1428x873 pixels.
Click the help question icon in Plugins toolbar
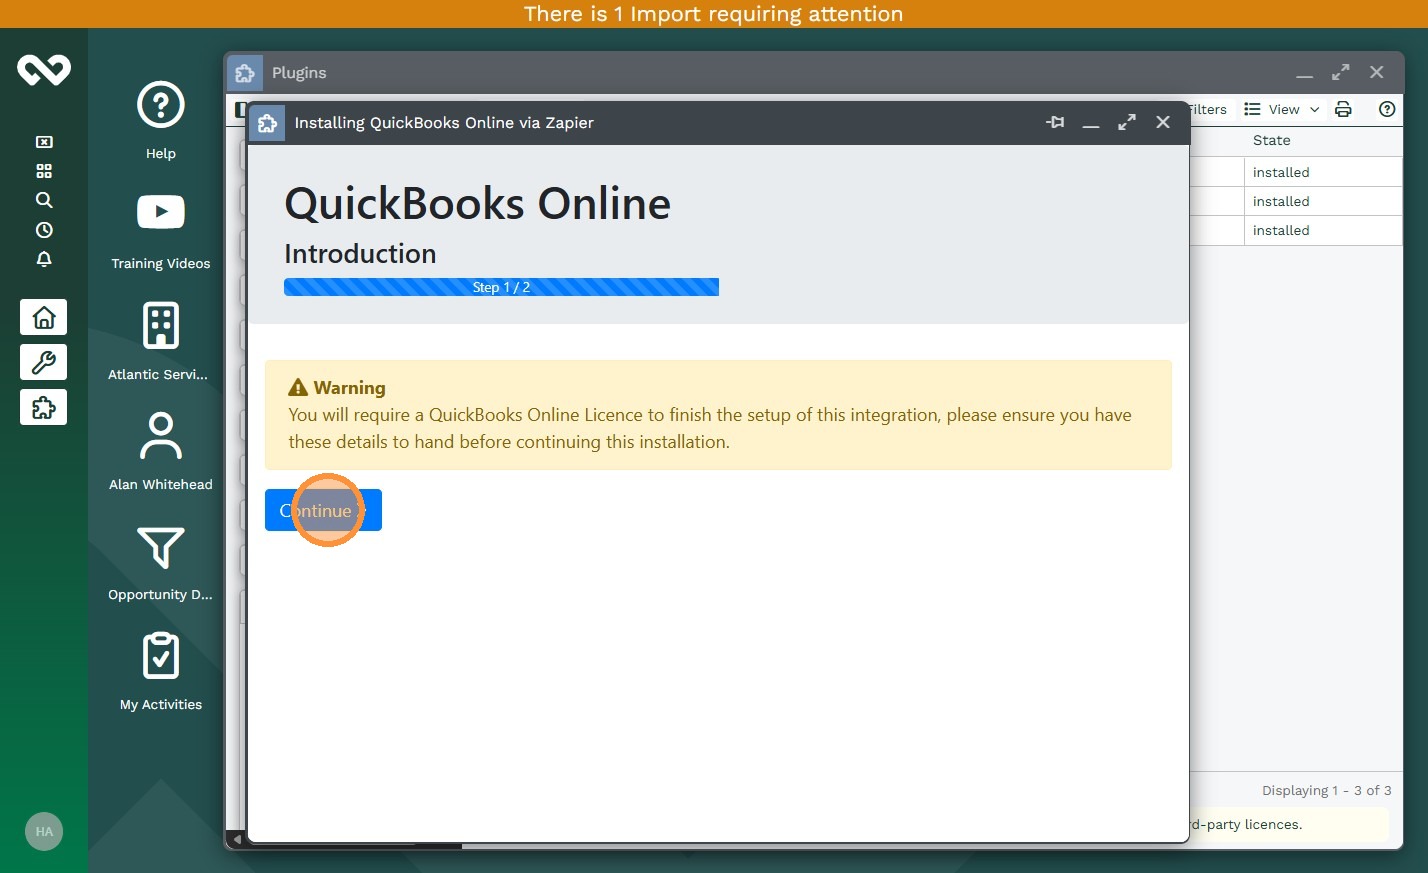pos(1387,110)
